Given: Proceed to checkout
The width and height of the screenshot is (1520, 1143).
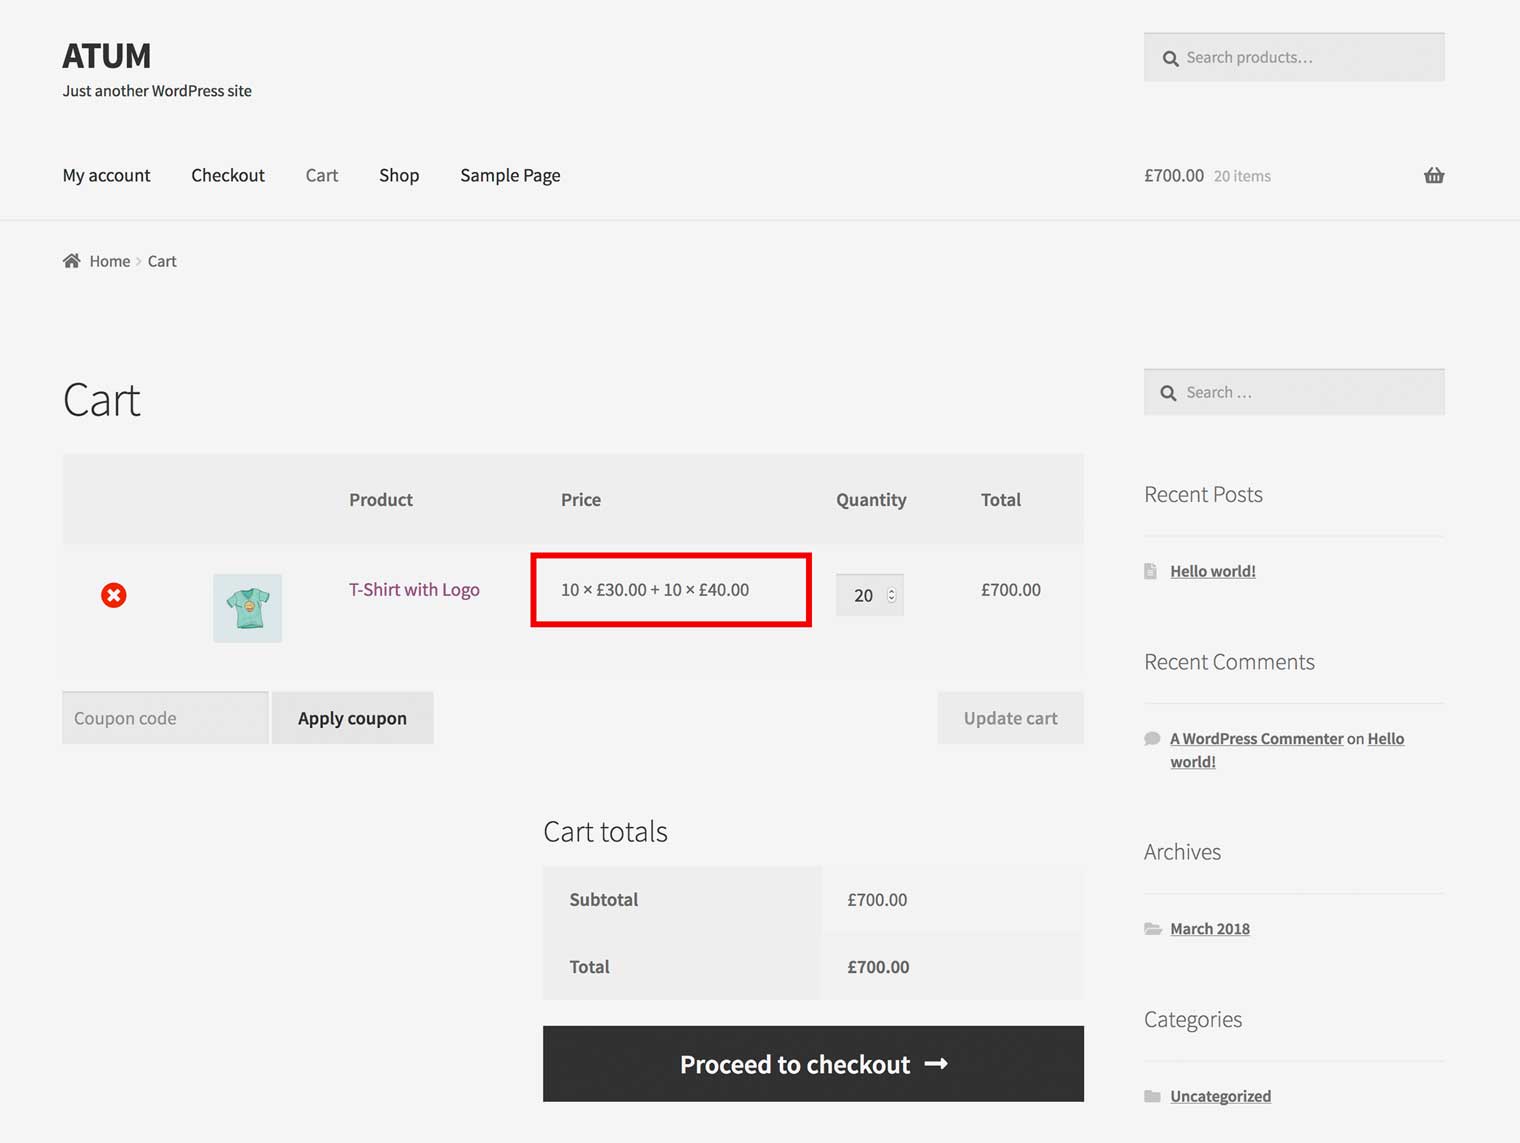Looking at the screenshot, I should 813,1064.
